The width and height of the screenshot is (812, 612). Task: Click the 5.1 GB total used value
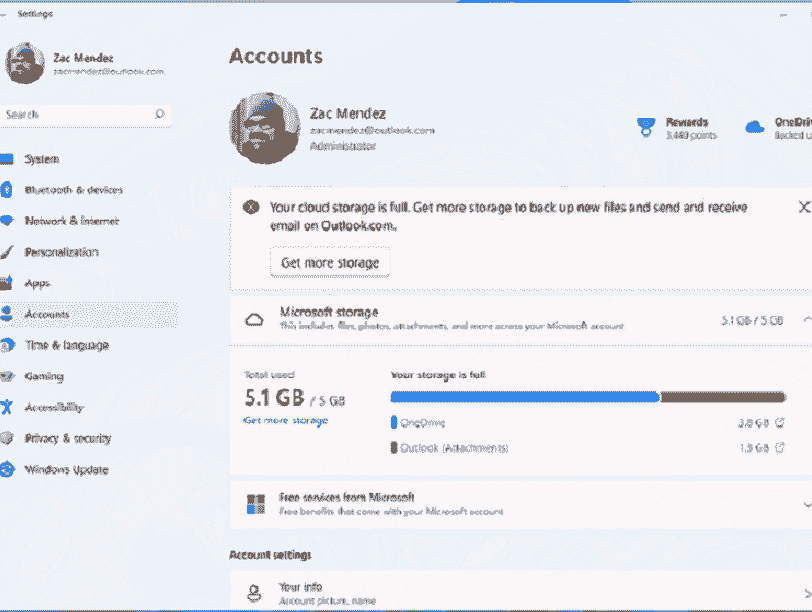pos(274,398)
